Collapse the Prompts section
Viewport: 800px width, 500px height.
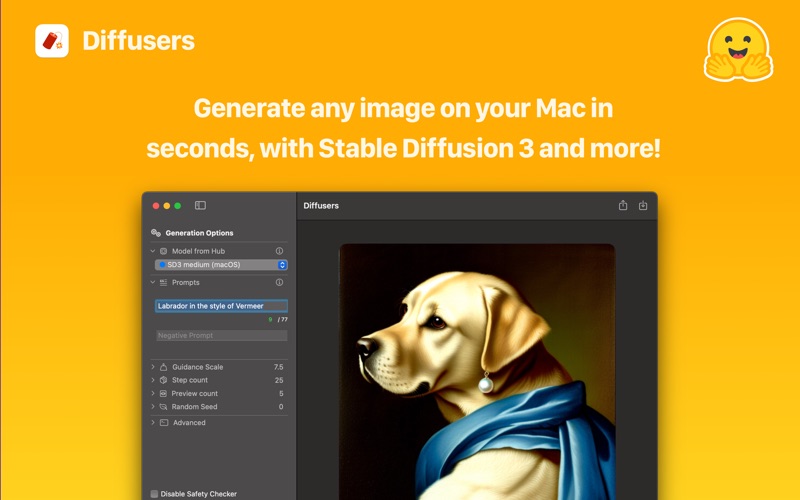point(153,282)
